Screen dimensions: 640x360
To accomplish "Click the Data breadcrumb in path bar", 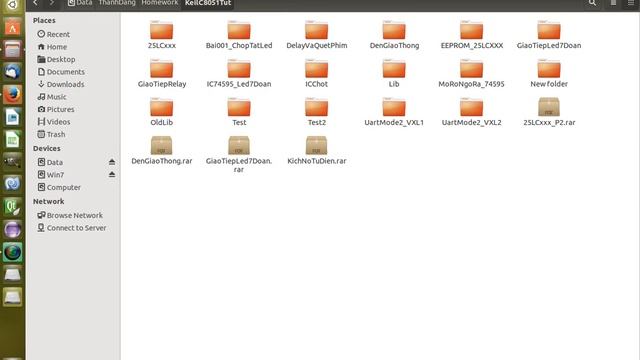I will [80, 3].
